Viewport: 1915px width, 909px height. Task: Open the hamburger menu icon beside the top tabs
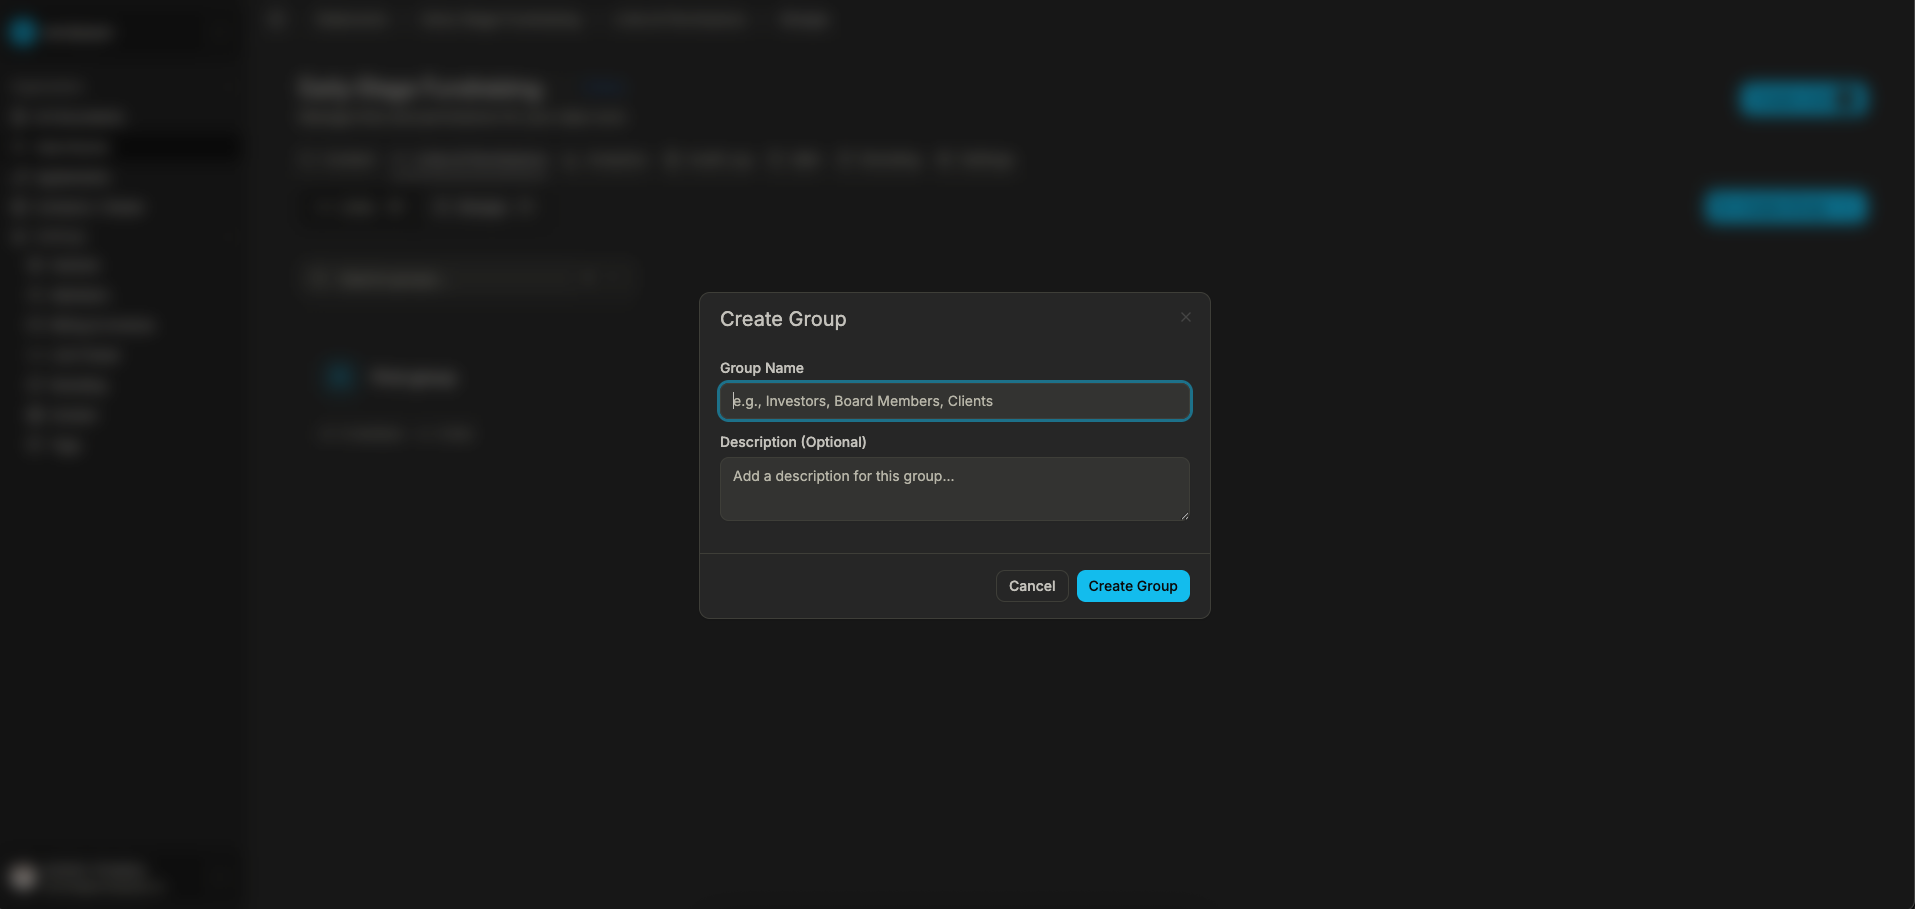275,18
